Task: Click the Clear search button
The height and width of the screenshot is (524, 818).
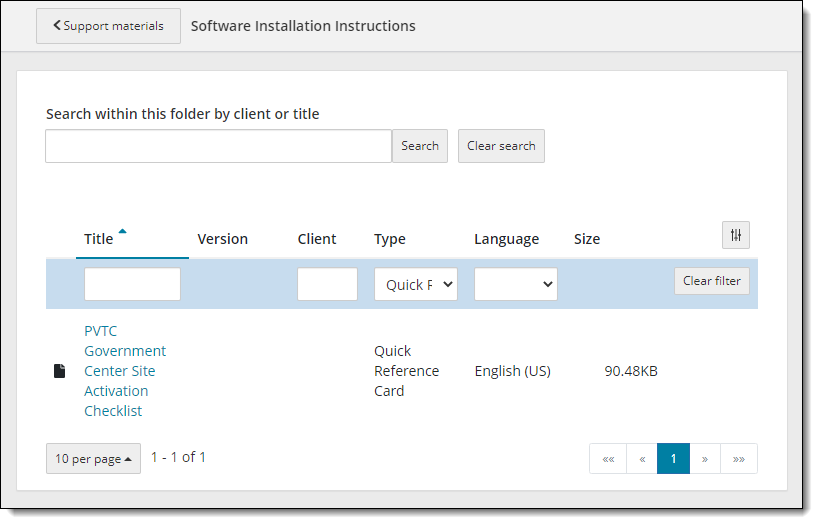Action: click(501, 146)
